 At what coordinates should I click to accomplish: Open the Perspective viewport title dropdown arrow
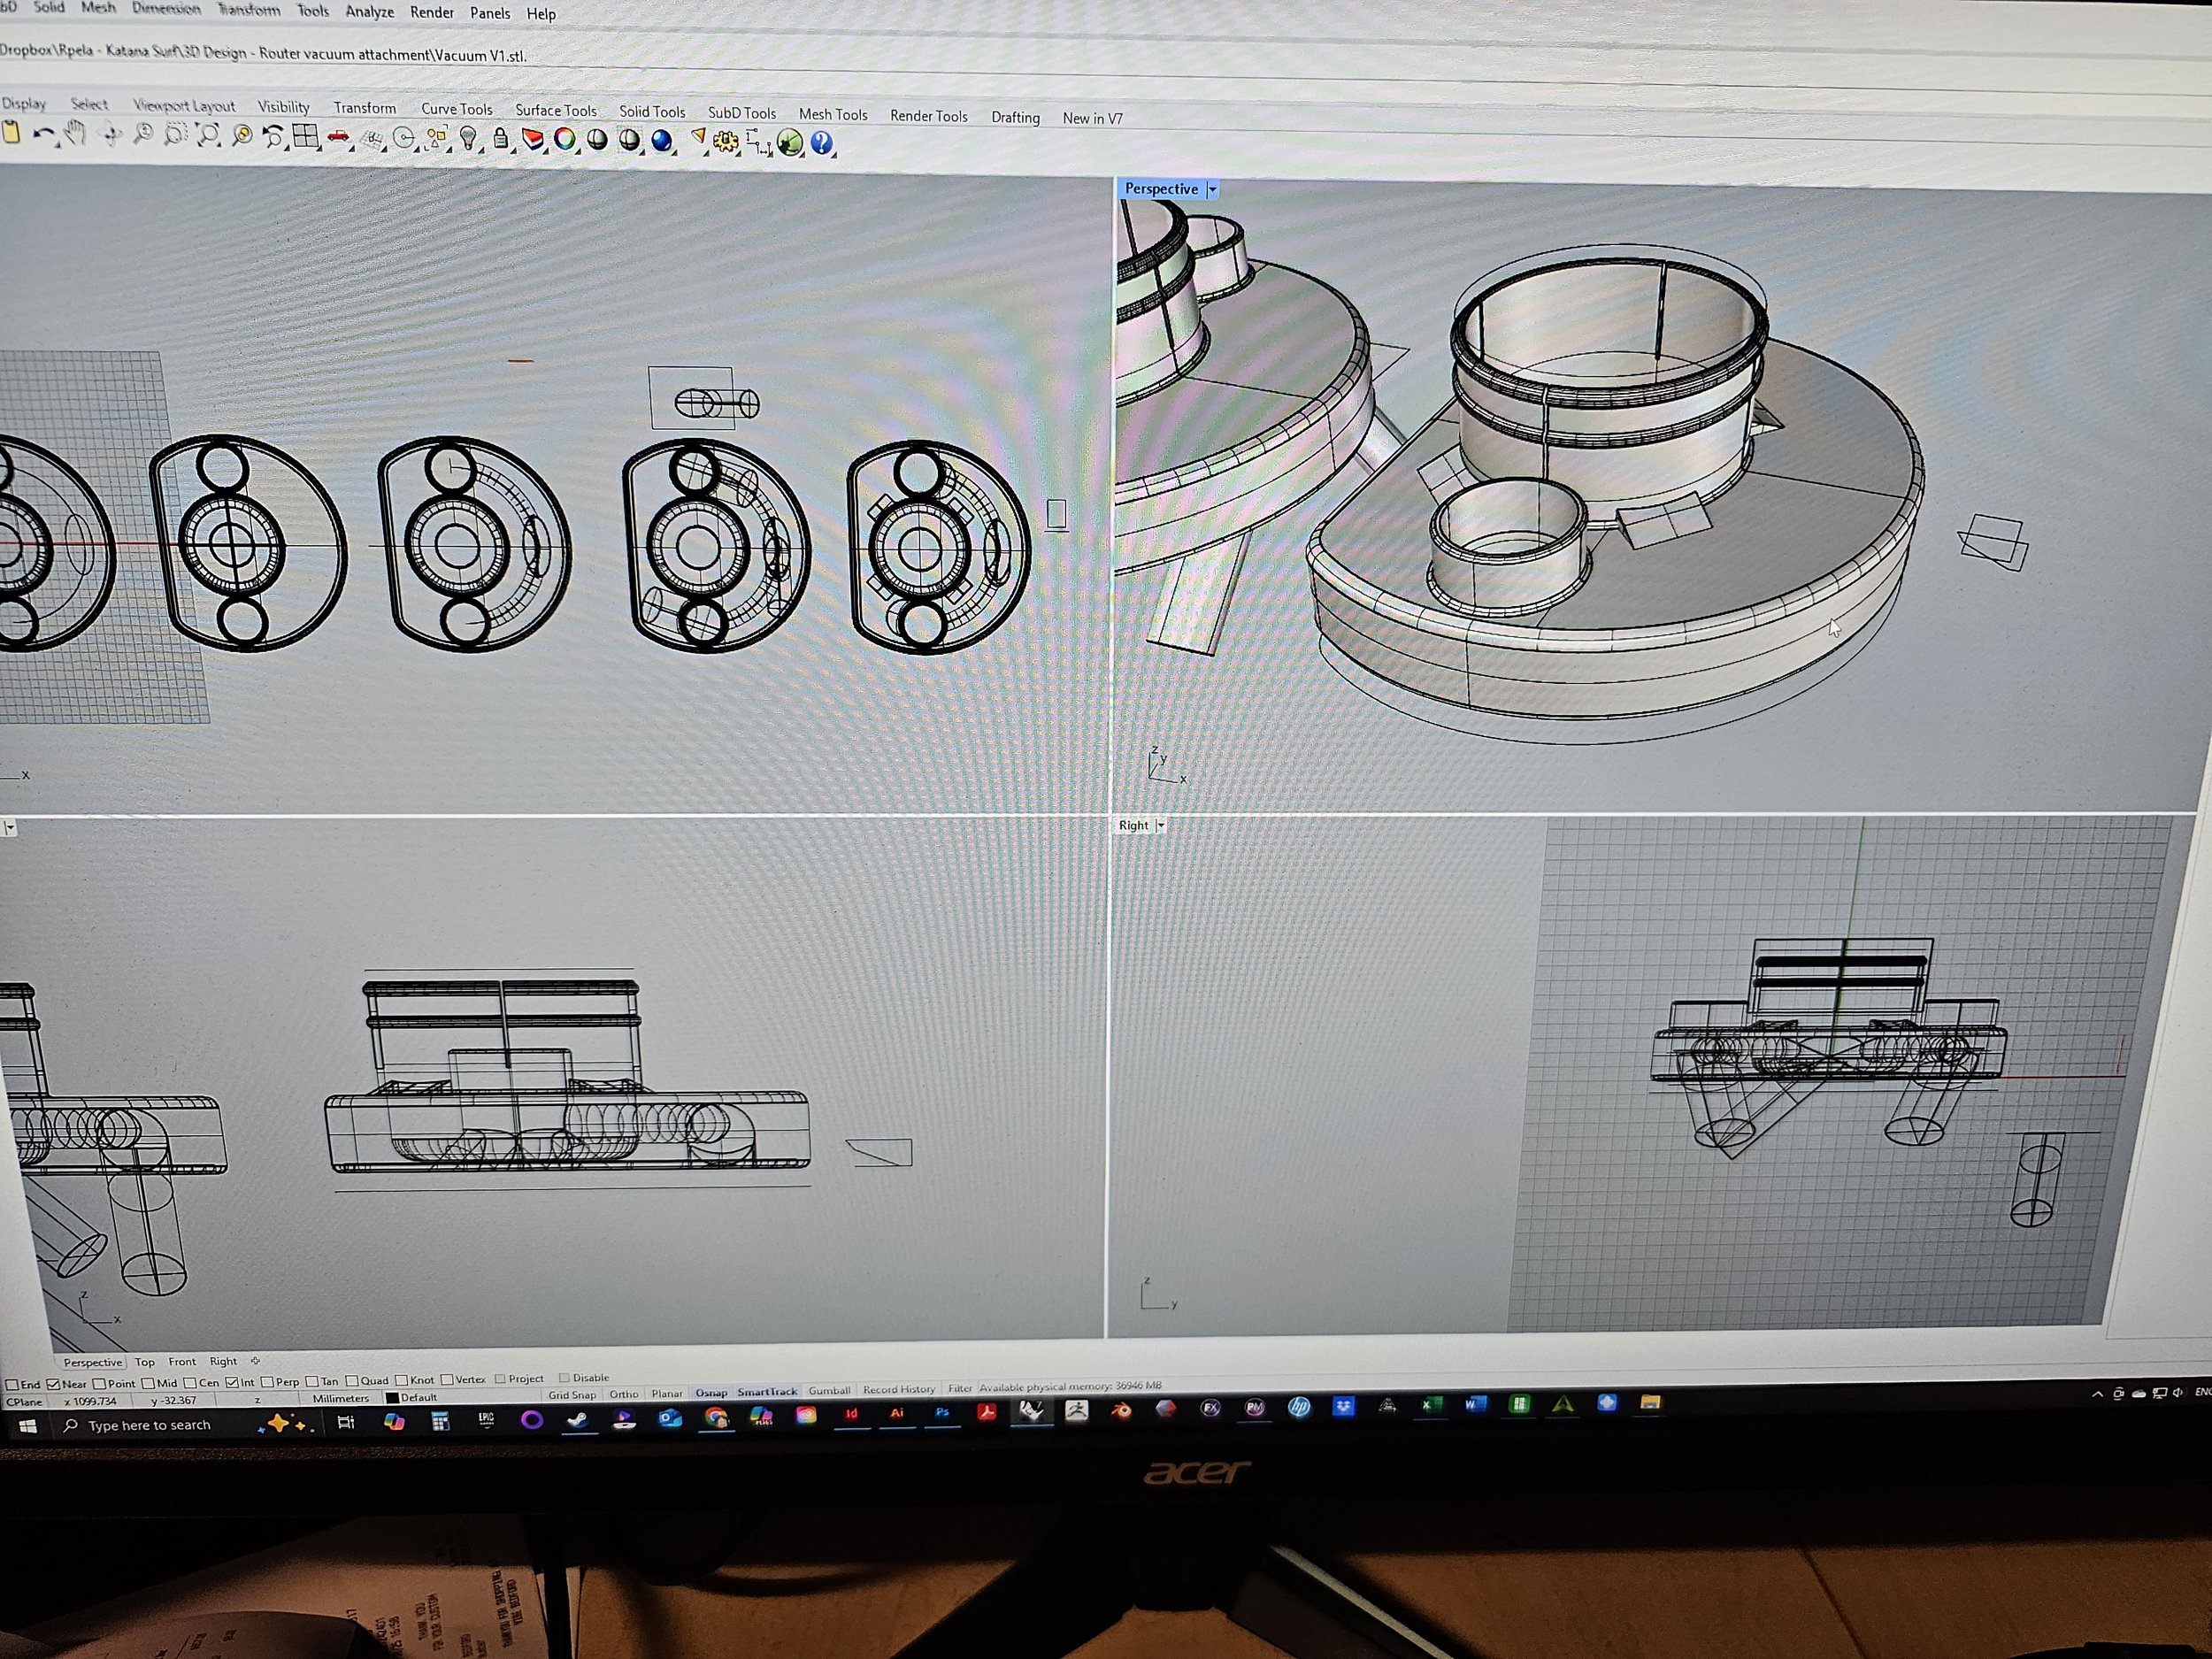[1212, 189]
